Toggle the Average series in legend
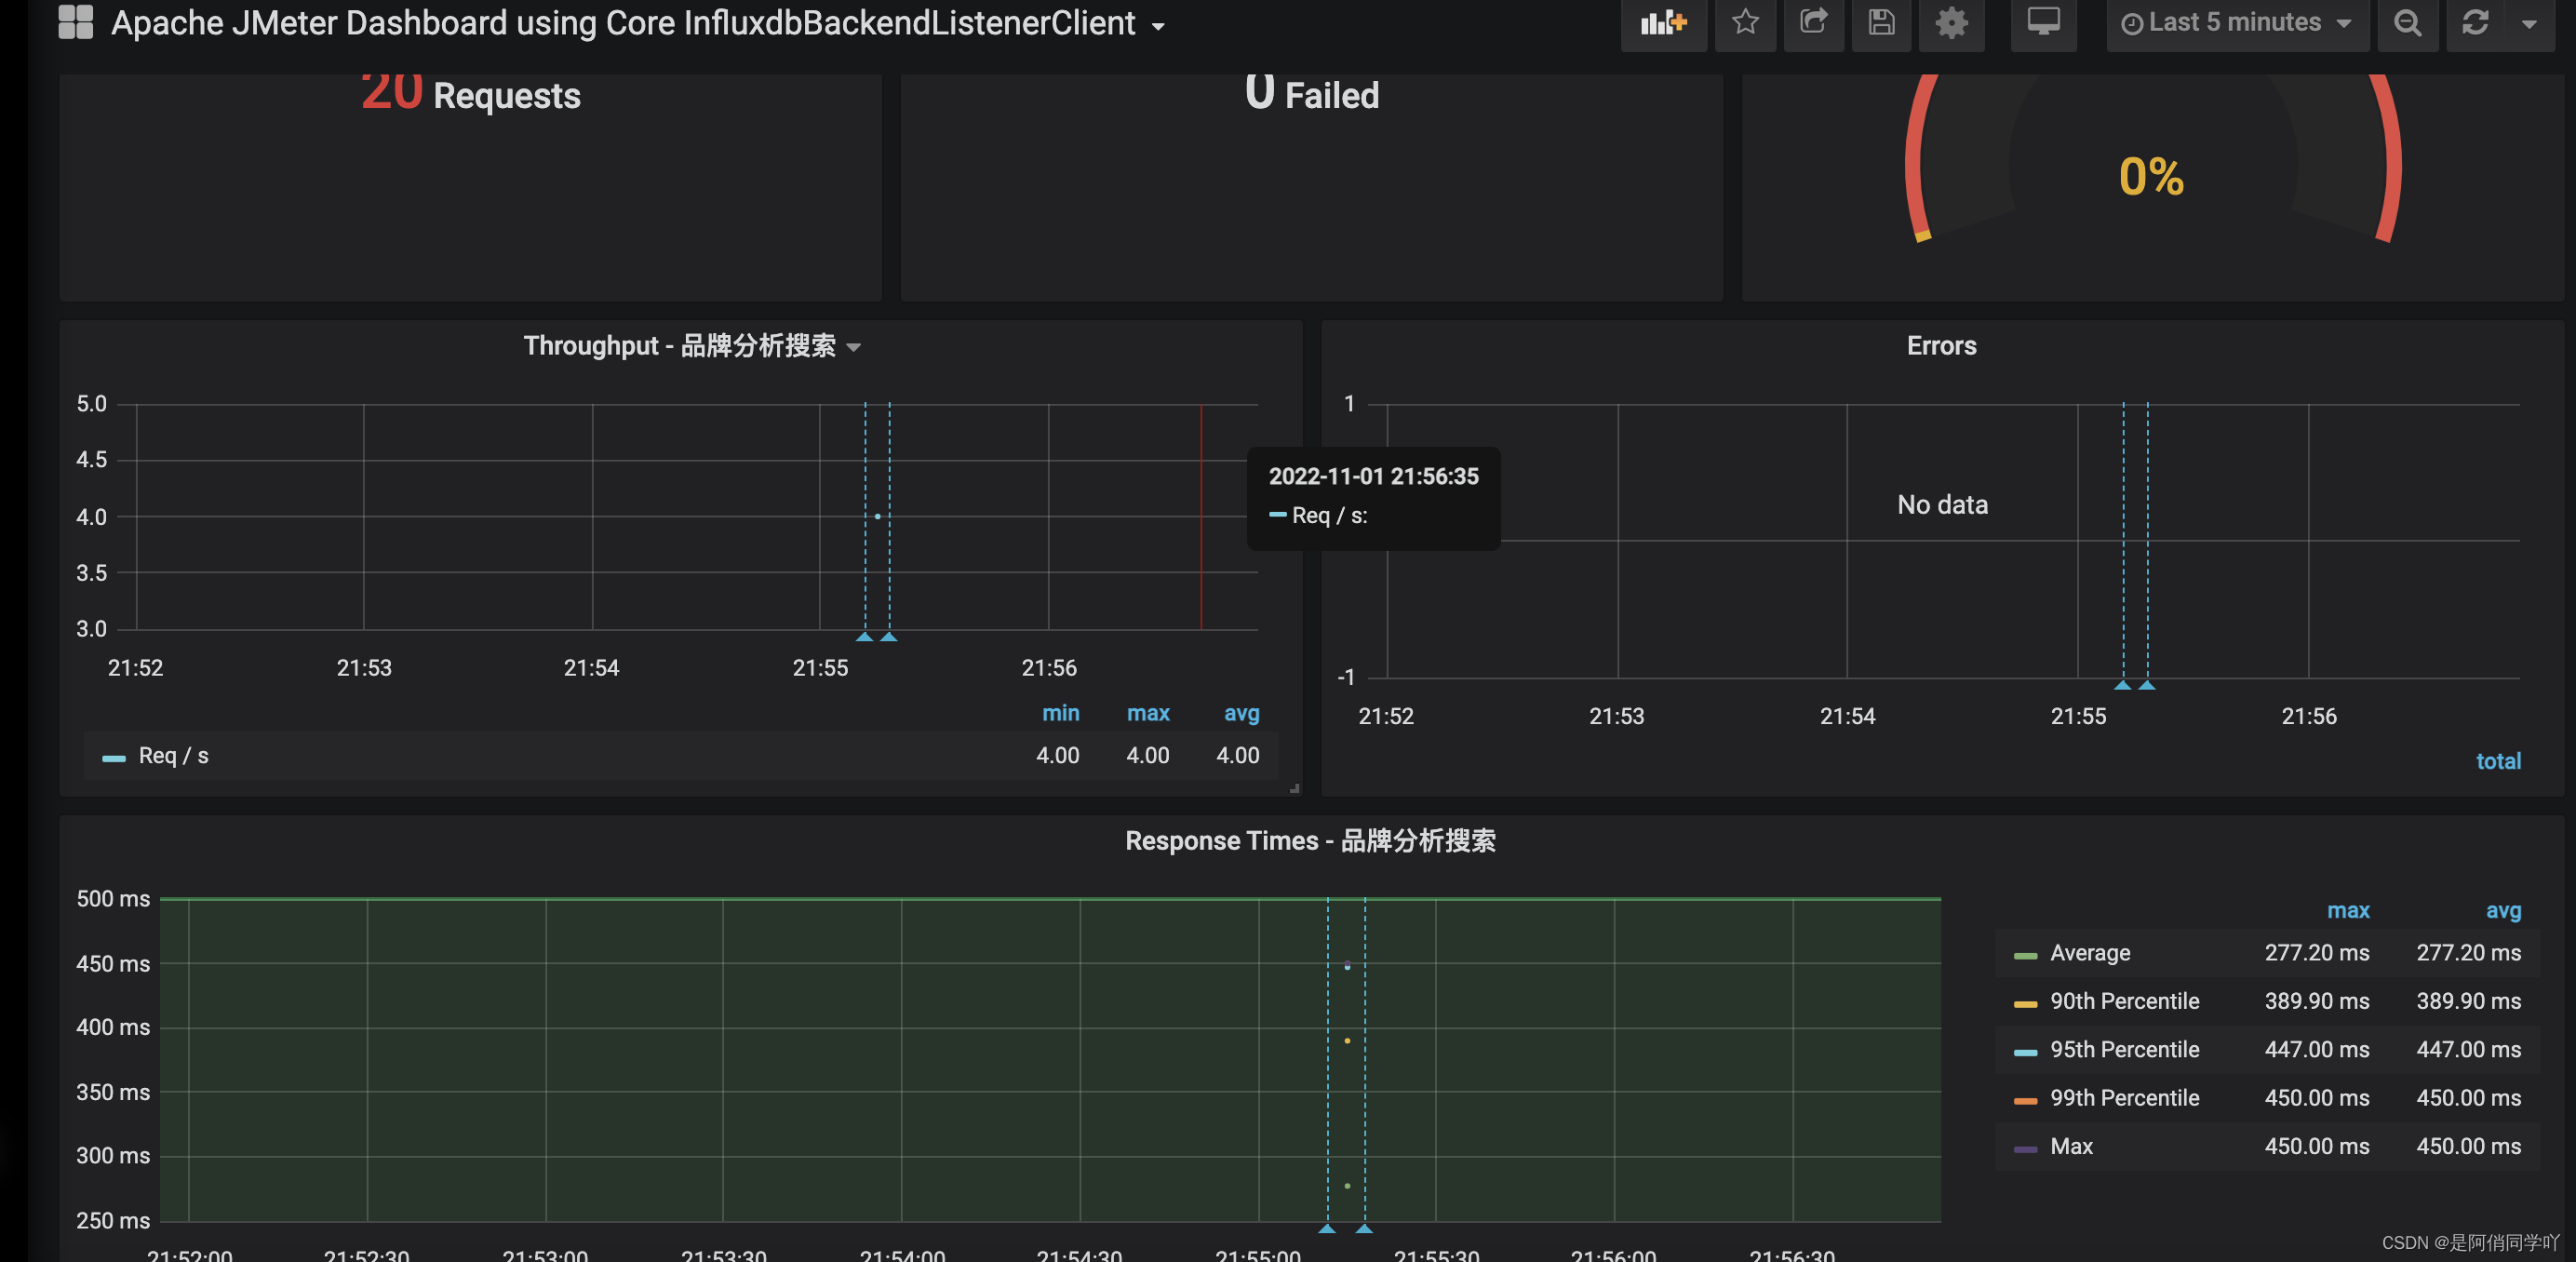The height and width of the screenshot is (1262, 2576). 2090,953
